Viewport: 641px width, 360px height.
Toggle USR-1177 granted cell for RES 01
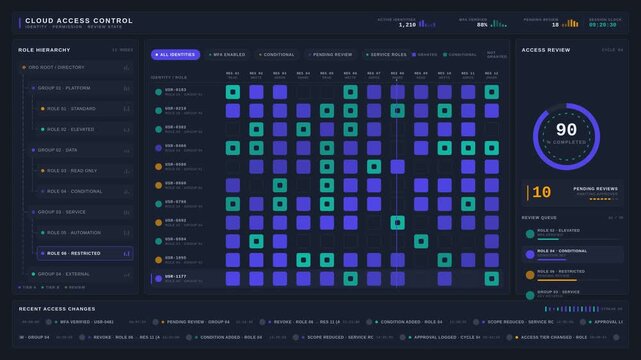(233, 279)
